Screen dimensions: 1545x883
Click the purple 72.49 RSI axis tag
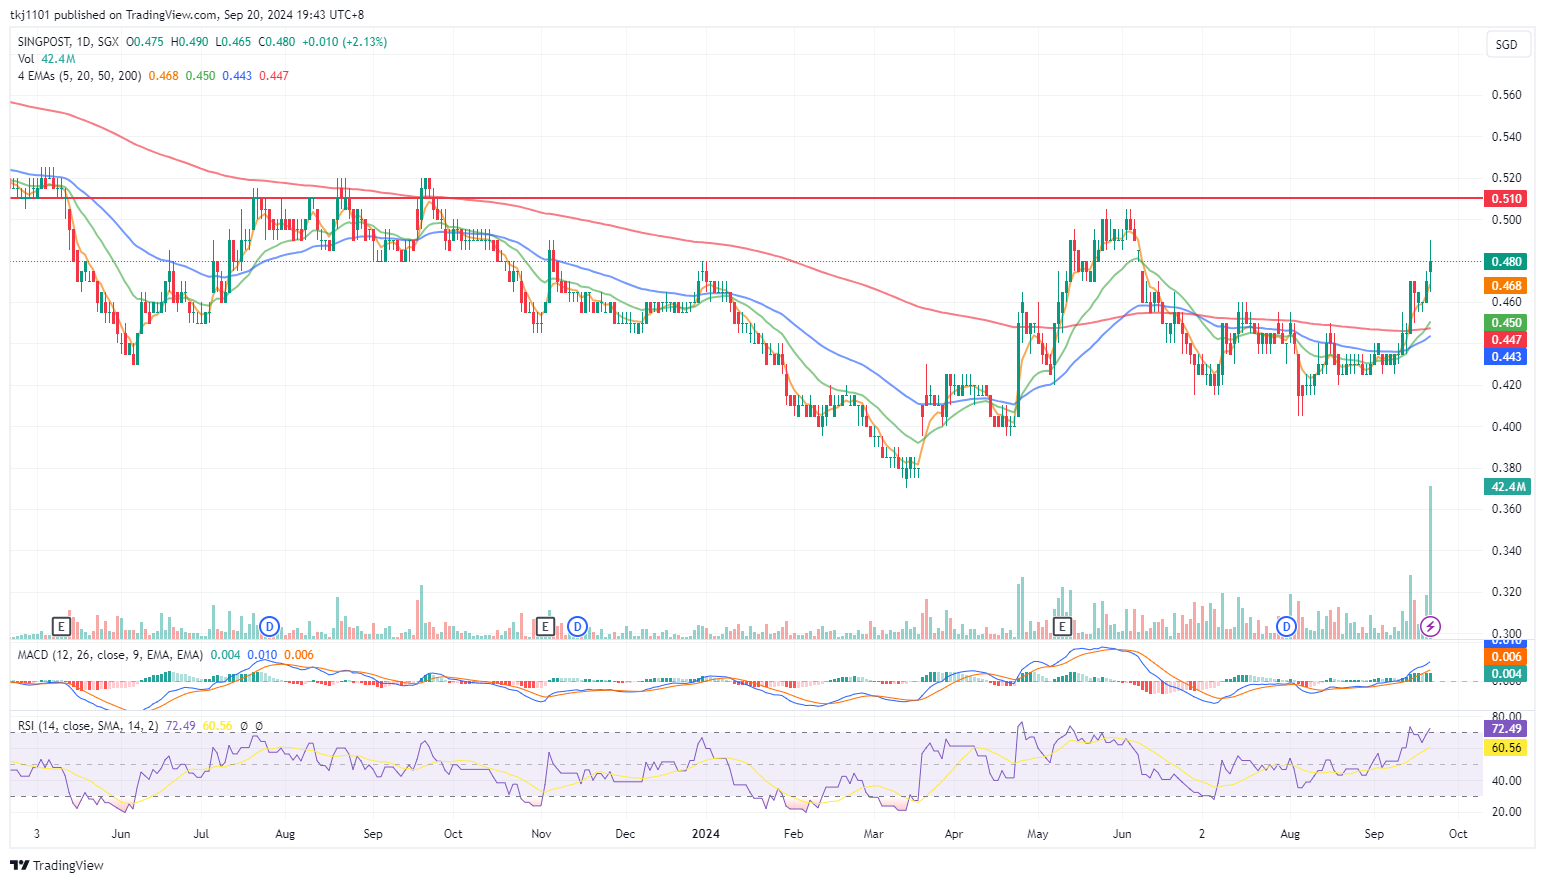coord(1506,729)
